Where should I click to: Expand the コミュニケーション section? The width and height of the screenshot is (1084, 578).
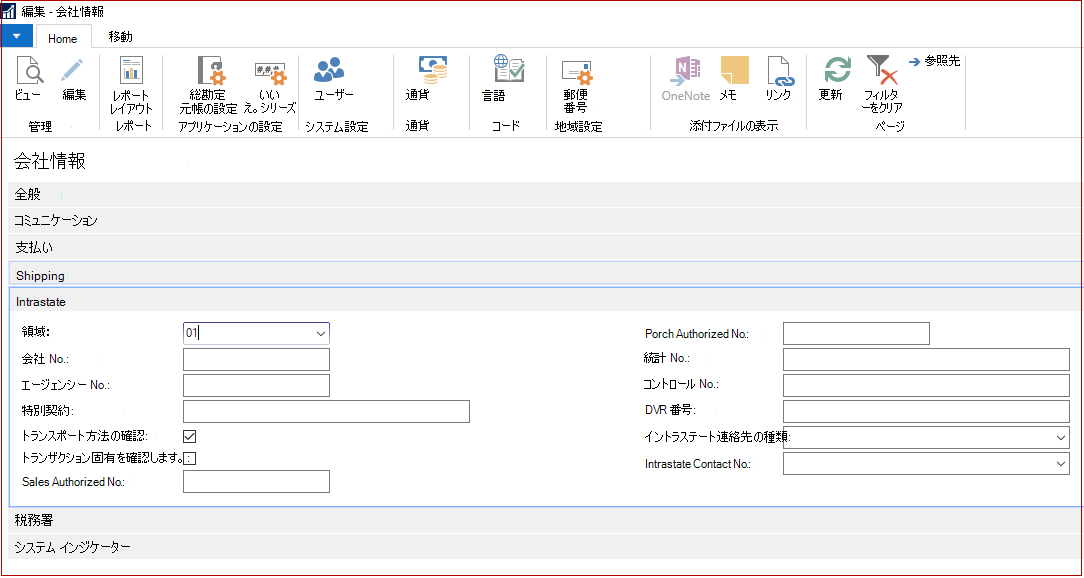545,221
